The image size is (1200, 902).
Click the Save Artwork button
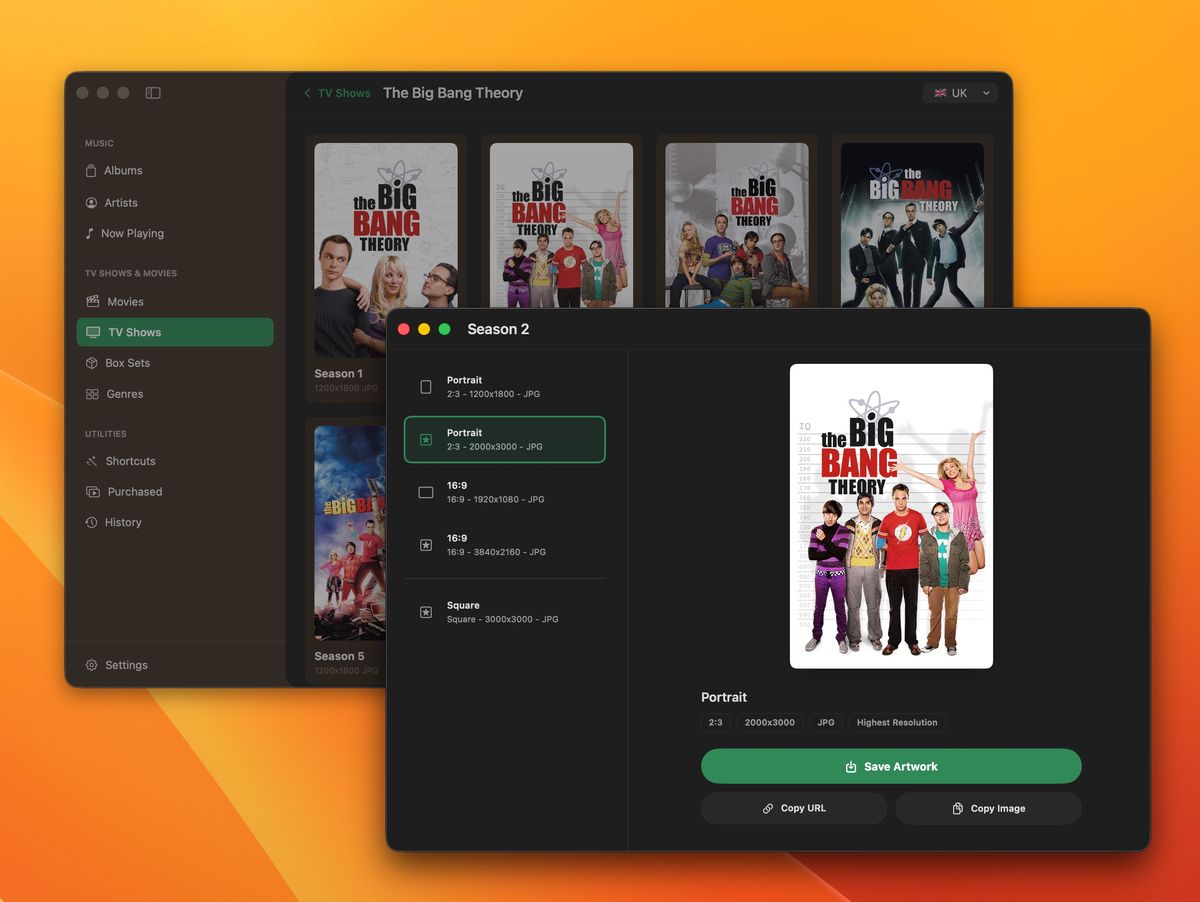(891, 767)
